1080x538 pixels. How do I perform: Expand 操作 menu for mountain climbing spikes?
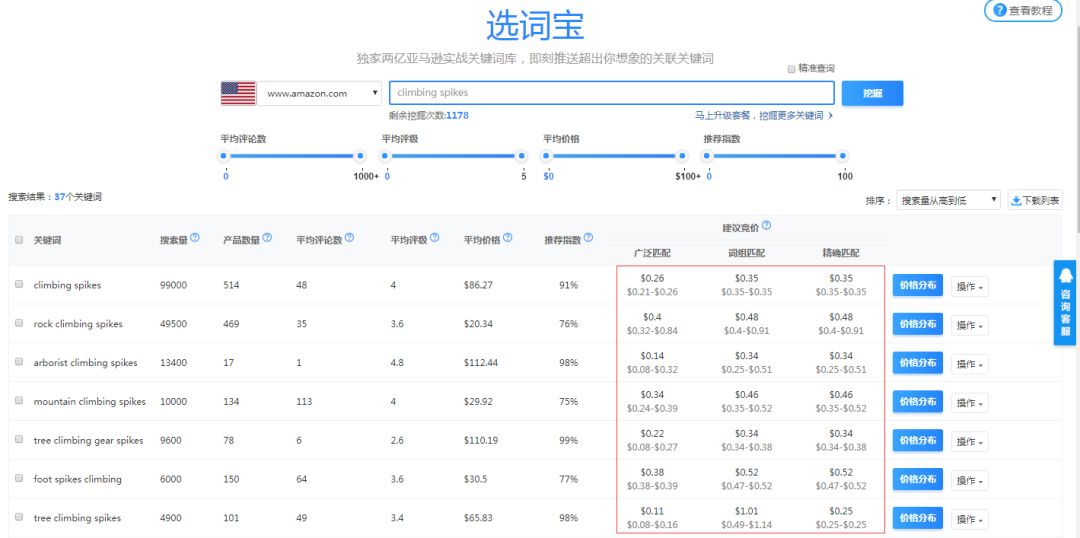coord(970,403)
